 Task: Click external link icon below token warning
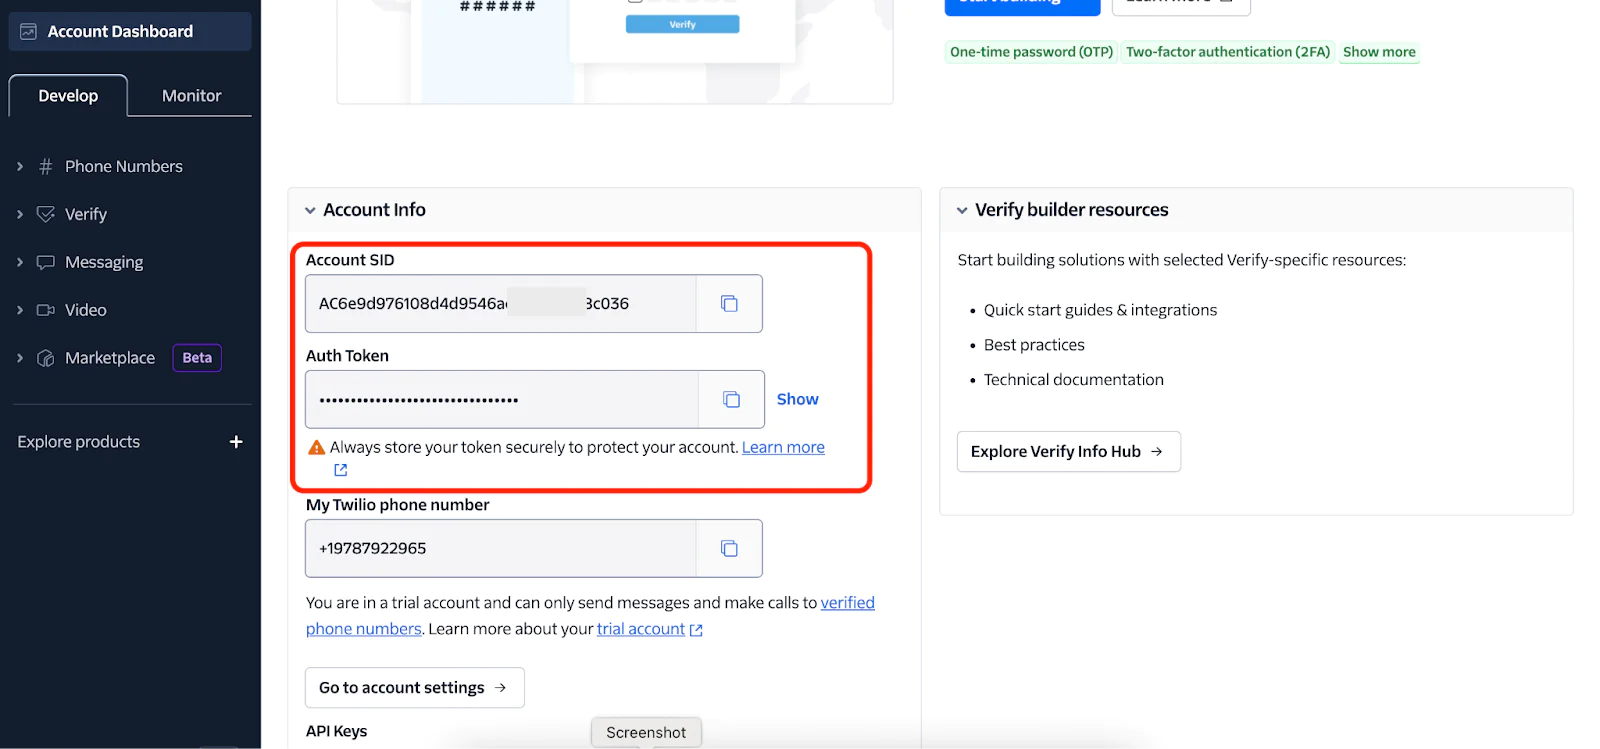[x=340, y=470]
